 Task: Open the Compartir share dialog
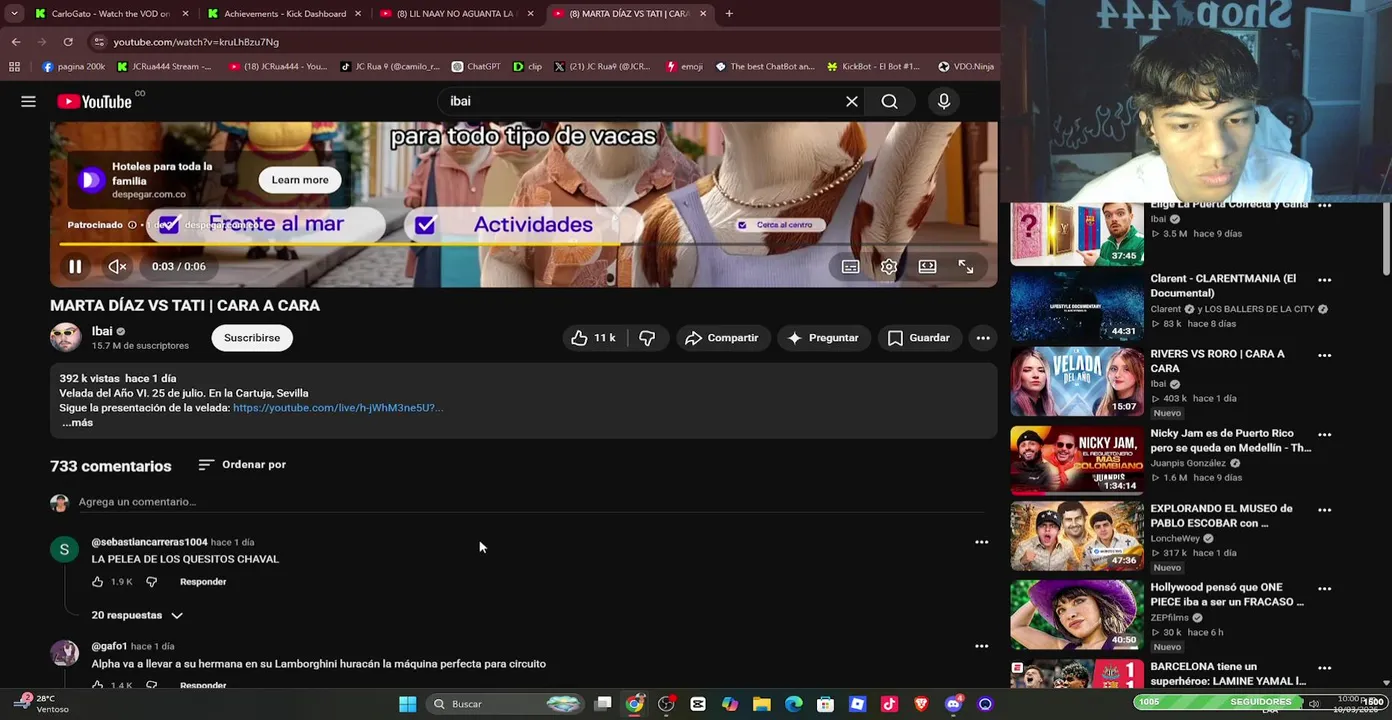click(721, 338)
